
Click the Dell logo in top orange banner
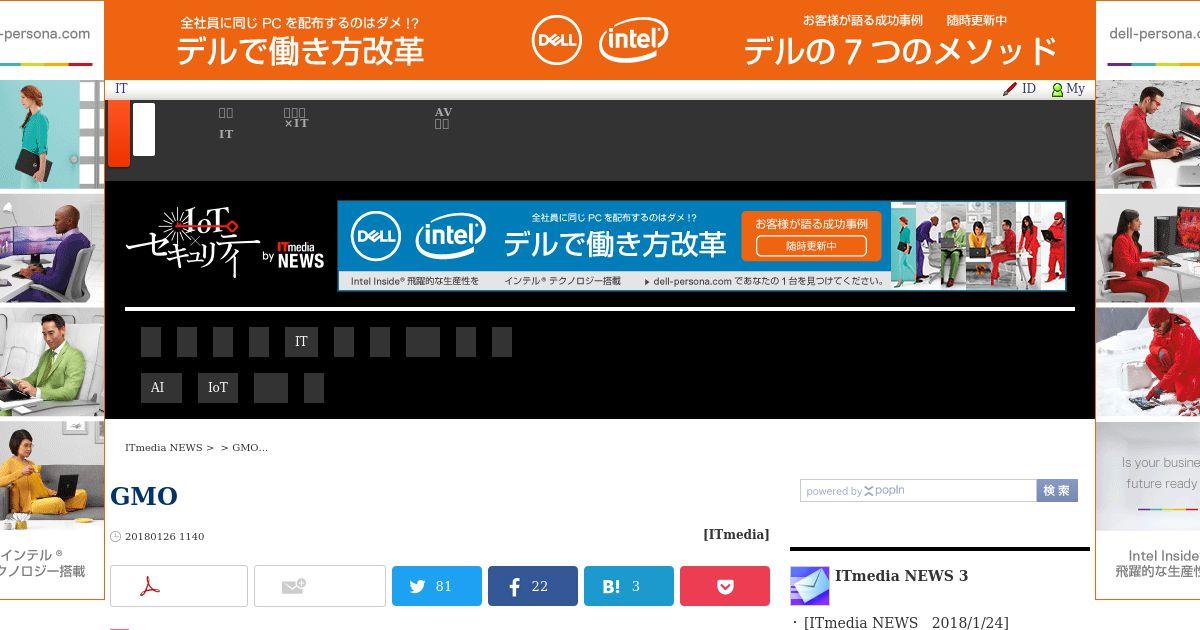557,40
